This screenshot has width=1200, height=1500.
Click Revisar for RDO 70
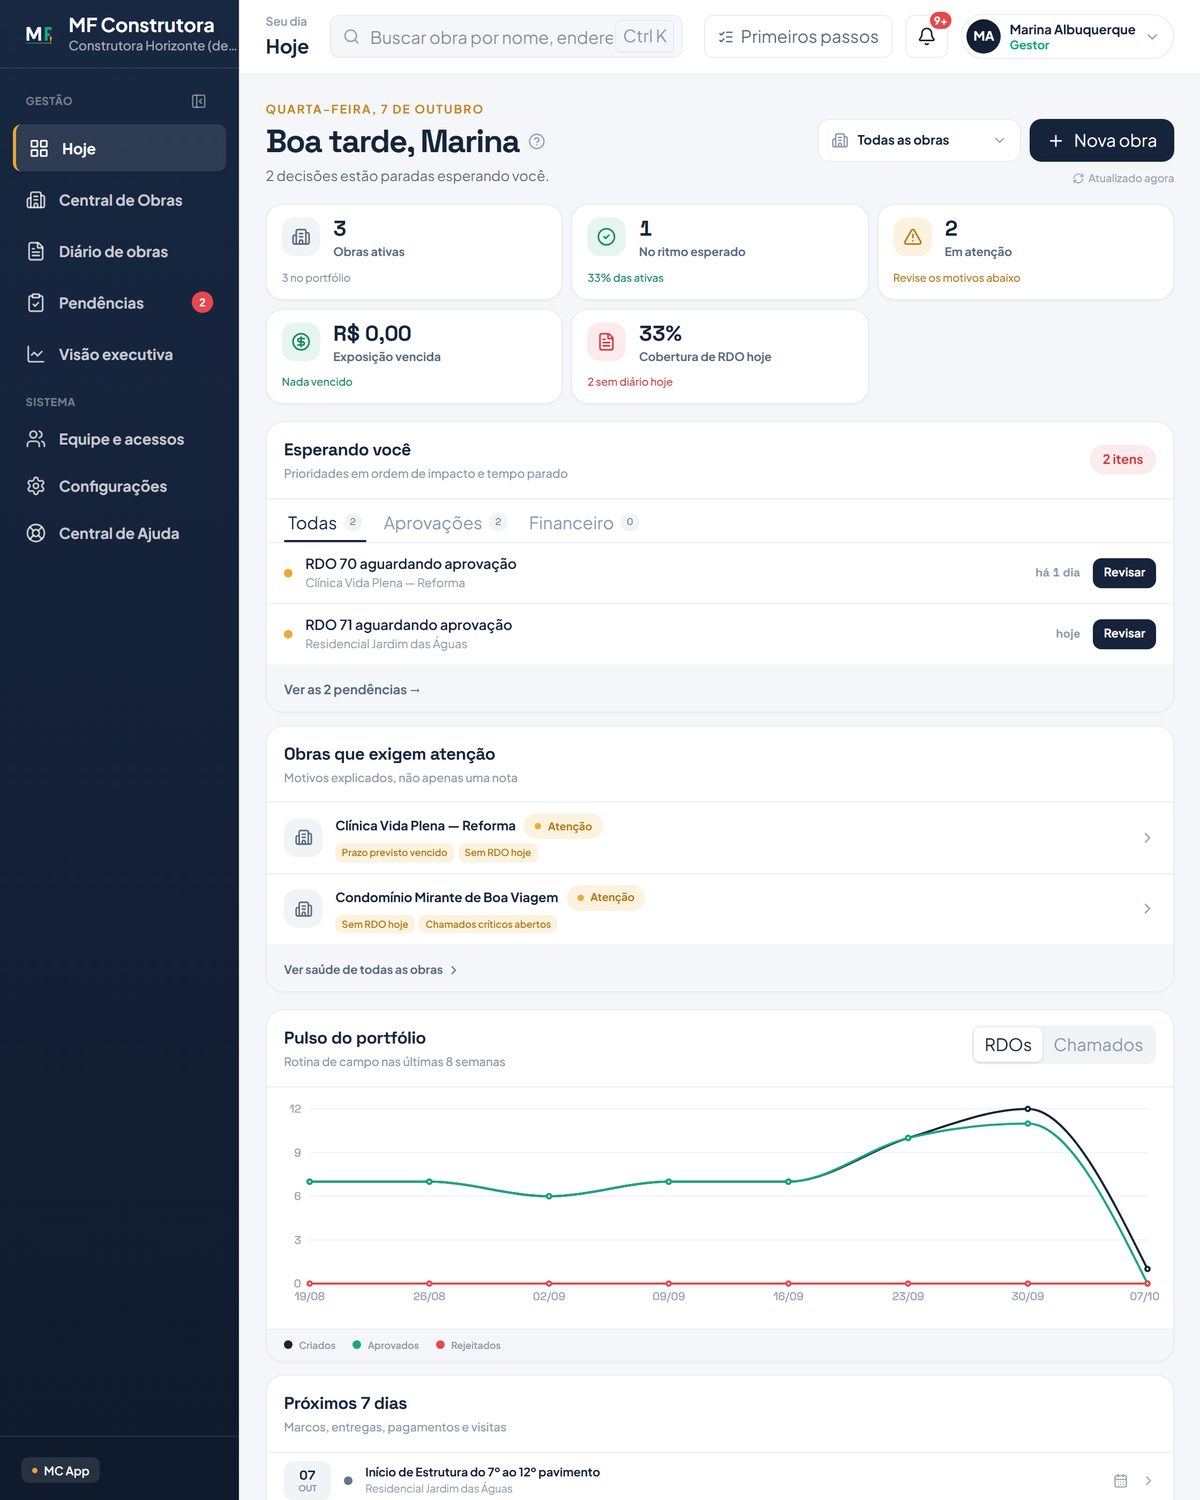coord(1124,573)
